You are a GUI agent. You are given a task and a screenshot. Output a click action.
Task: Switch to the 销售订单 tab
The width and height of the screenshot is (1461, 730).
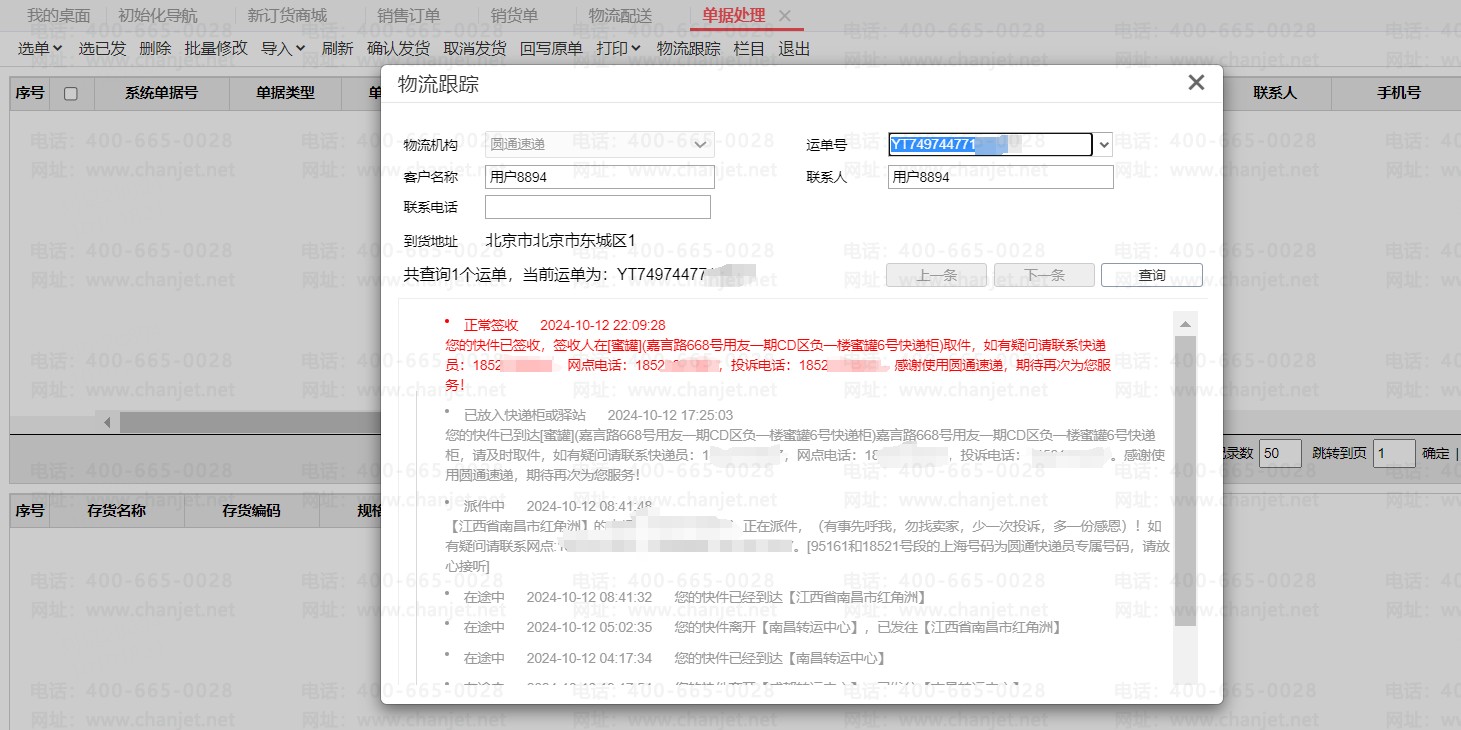point(408,16)
